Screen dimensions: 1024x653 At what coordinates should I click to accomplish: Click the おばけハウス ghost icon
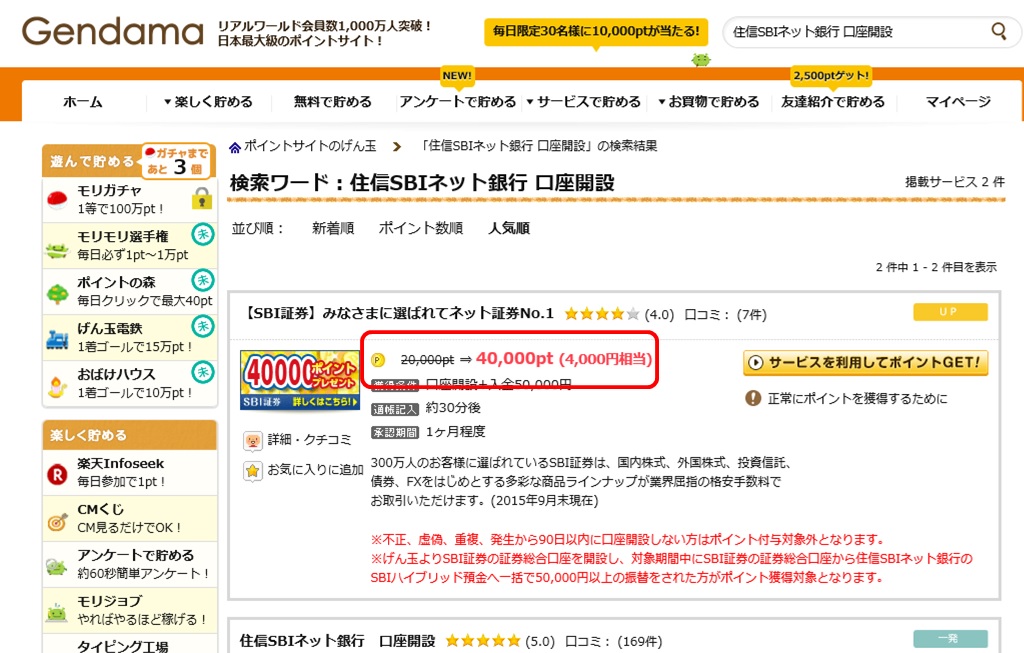(x=57, y=387)
